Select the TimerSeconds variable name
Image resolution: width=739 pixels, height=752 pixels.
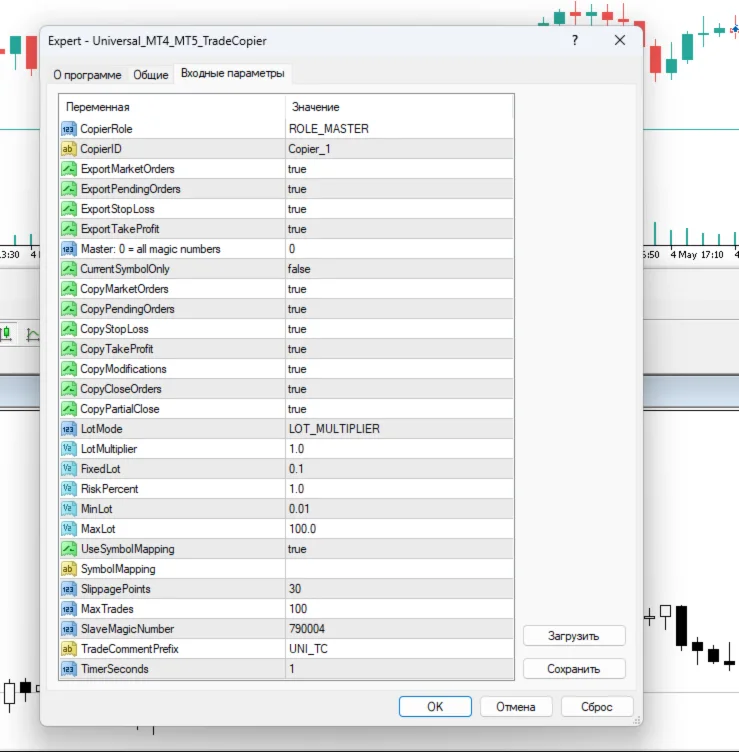(115, 669)
